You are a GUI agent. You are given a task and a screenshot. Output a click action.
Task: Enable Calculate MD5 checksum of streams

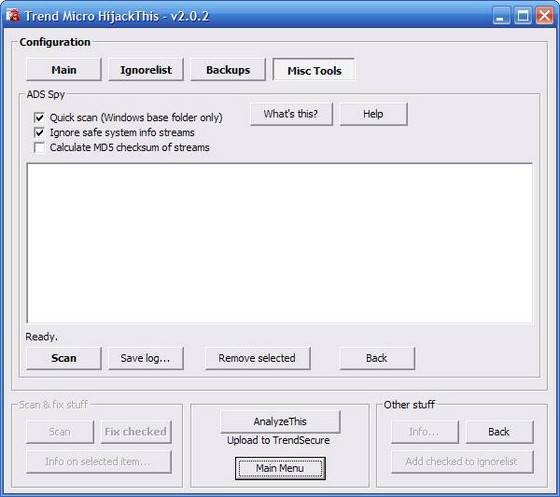point(39,147)
